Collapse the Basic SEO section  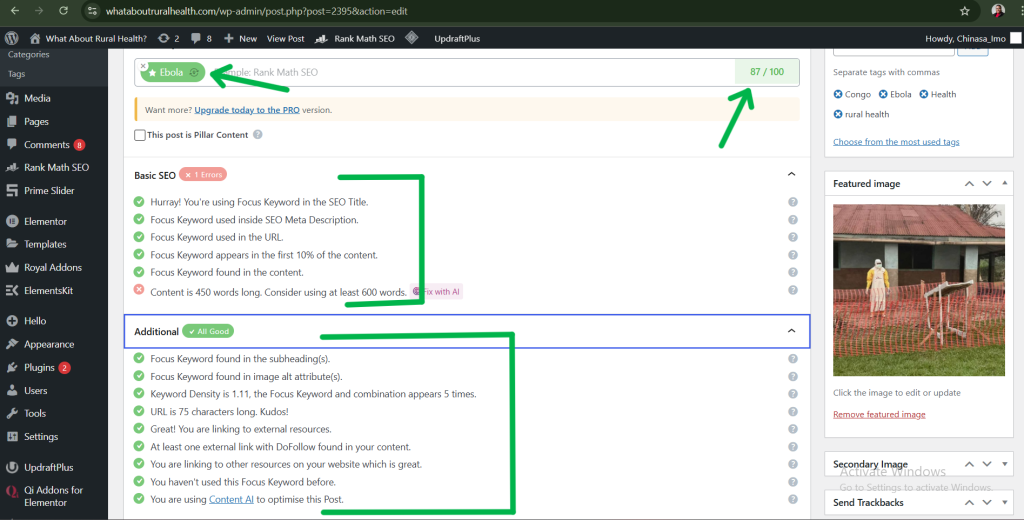[791, 174]
